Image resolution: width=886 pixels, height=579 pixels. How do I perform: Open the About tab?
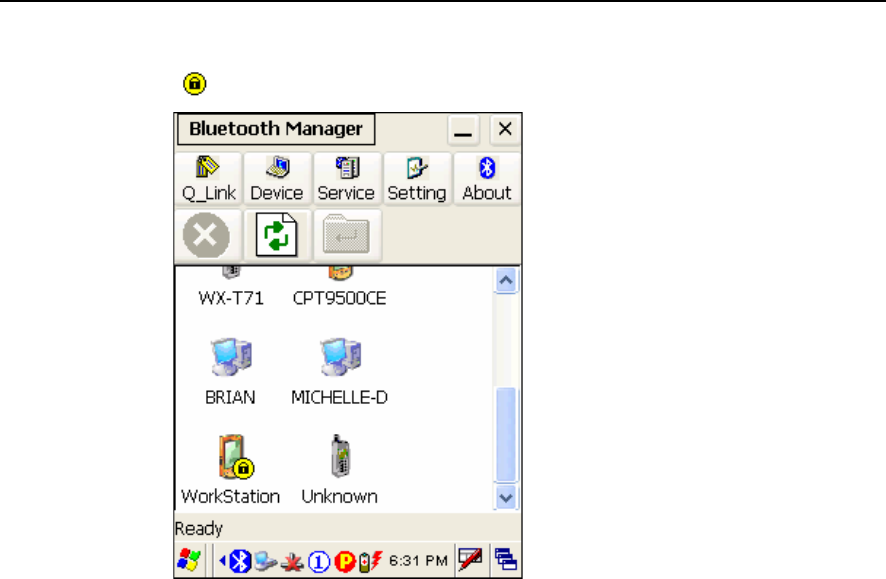coord(487,179)
